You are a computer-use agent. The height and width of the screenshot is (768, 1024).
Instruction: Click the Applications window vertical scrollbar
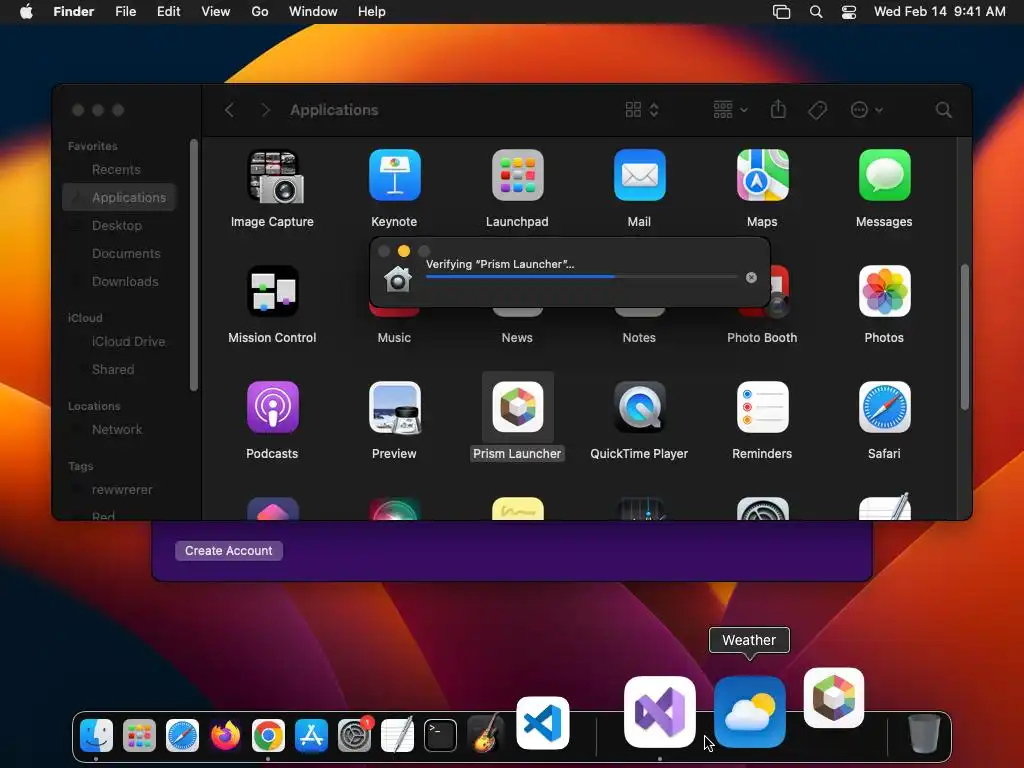965,337
